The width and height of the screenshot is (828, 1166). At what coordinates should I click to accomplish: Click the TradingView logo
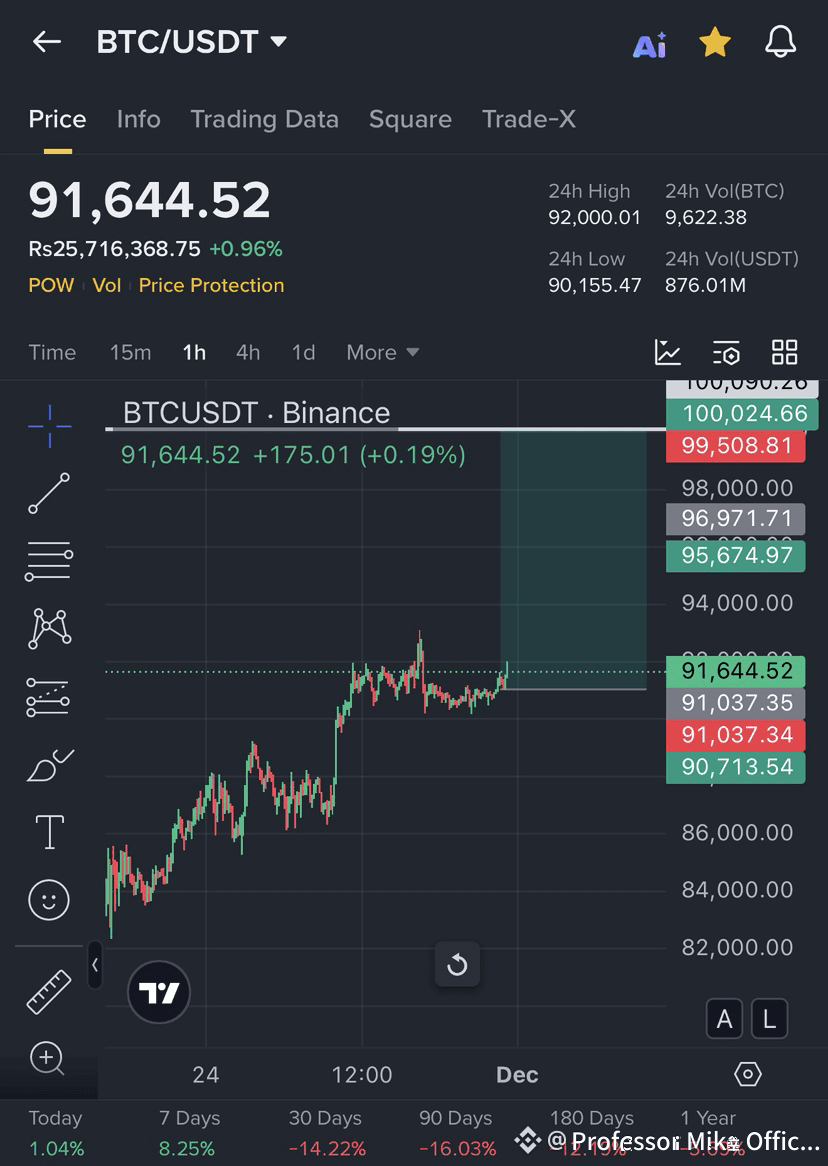(159, 992)
